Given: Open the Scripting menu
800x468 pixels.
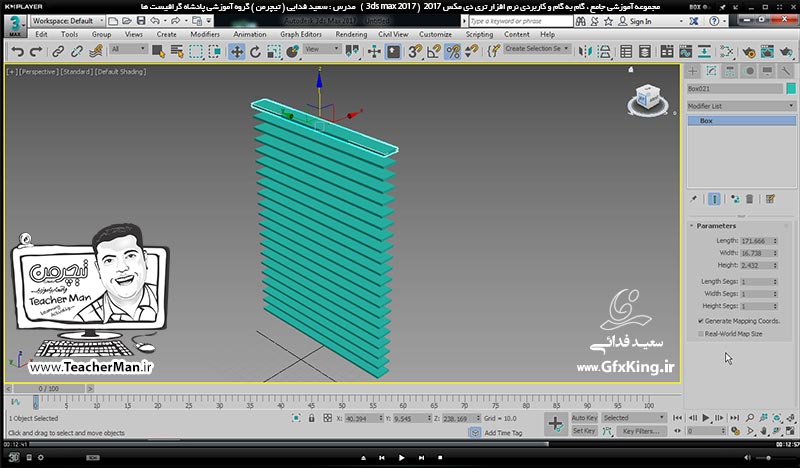Looking at the screenshot, I should point(479,34).
